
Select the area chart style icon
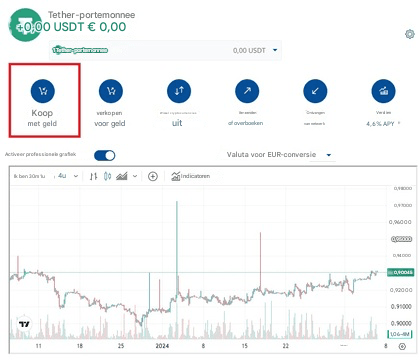(x=122, y=176)
